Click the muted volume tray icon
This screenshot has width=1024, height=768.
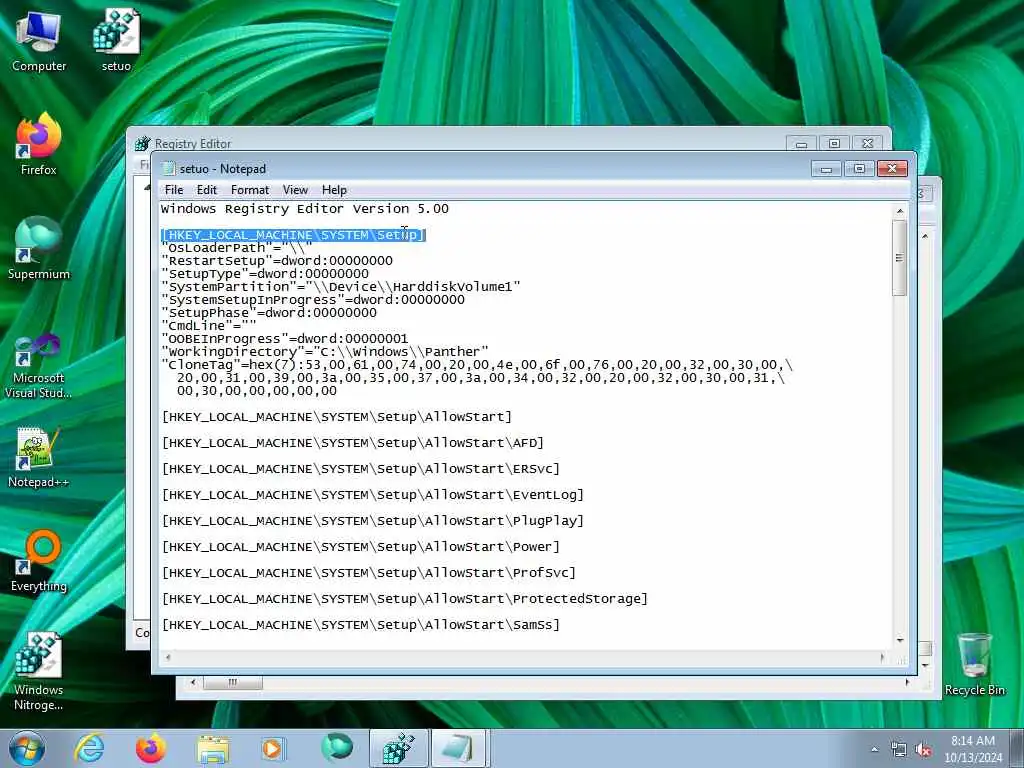(923, 750)
